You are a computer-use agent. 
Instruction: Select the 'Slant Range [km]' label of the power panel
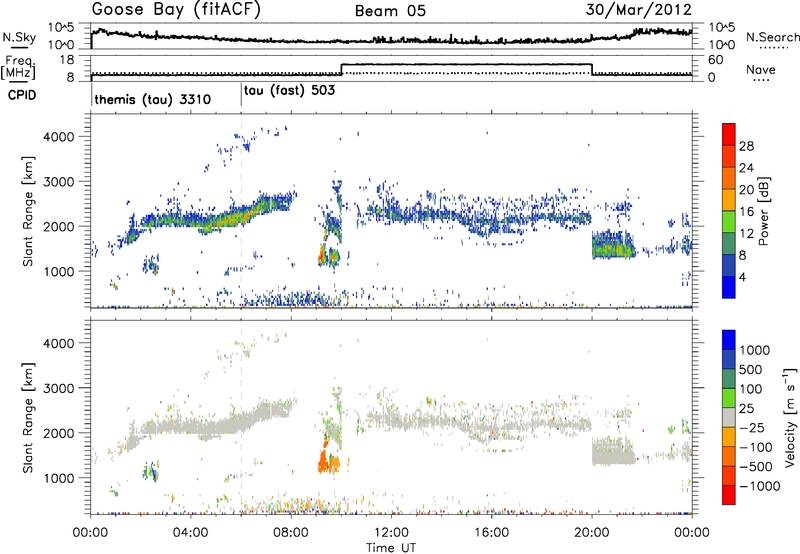point(28,212)
